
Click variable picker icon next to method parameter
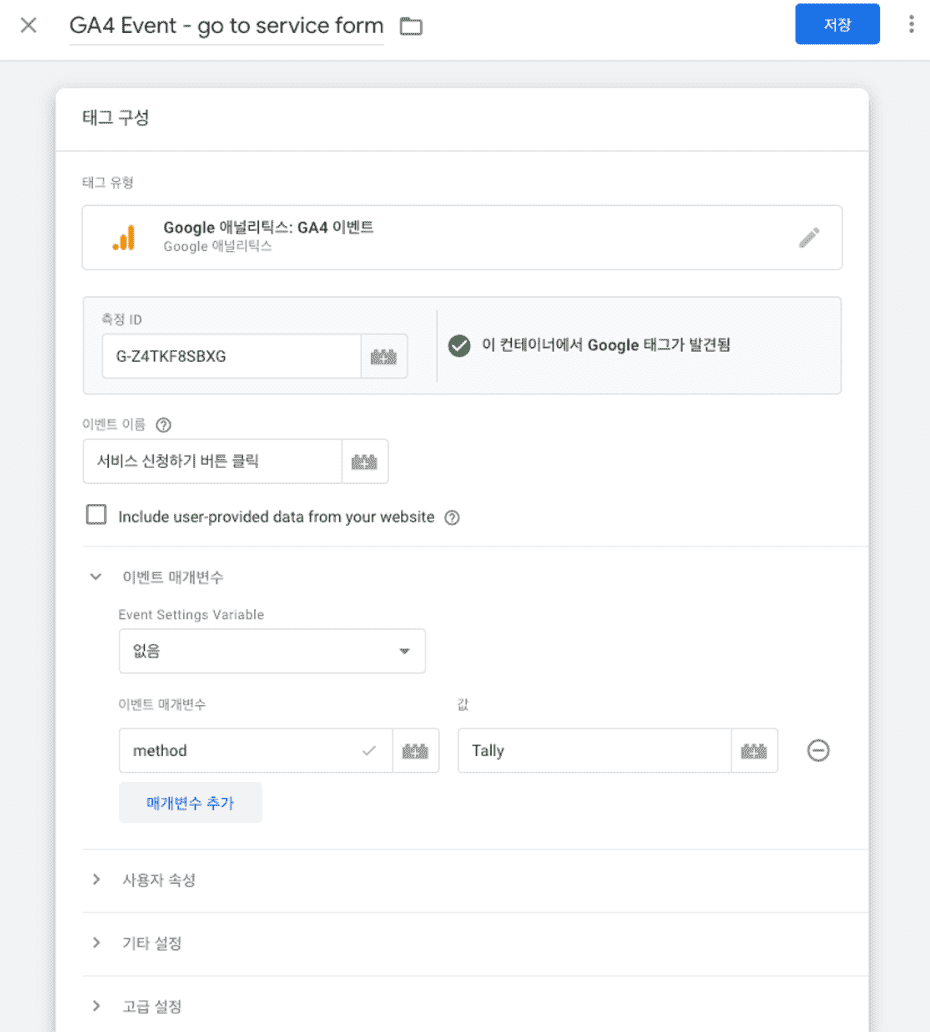(415, 751)
